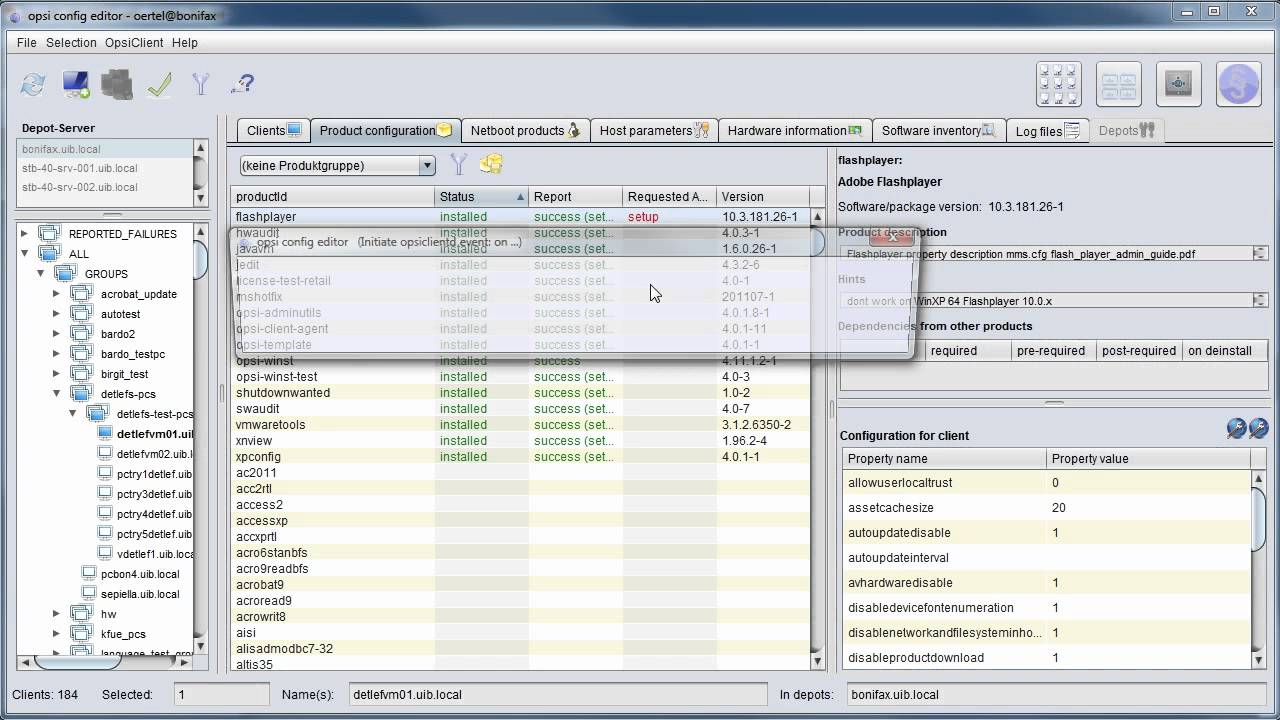
Task: Collapse the ALL tree node
Action: coord(25,253)
